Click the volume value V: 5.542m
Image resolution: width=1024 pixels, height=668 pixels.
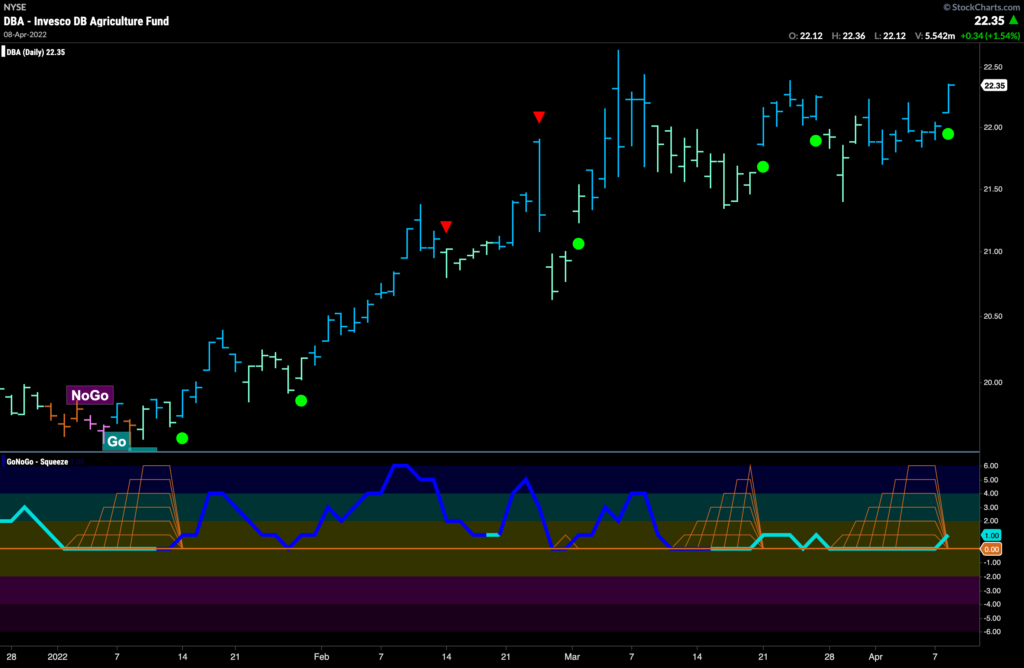coord(935,36)
